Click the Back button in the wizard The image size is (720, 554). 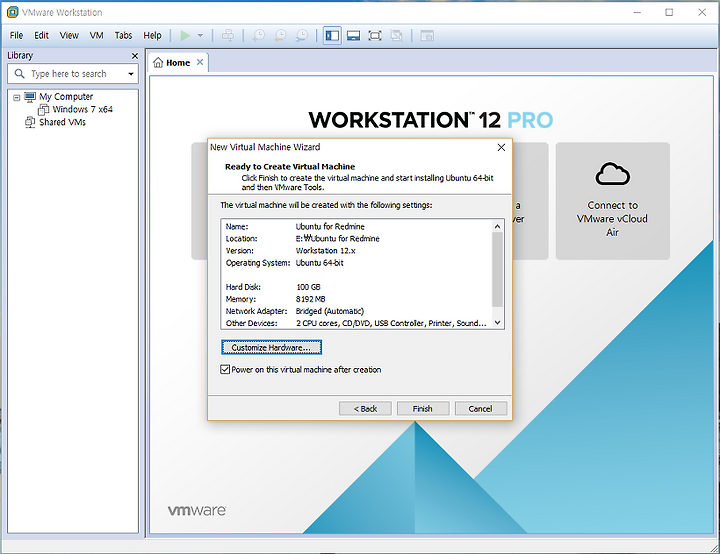(366, 408)
